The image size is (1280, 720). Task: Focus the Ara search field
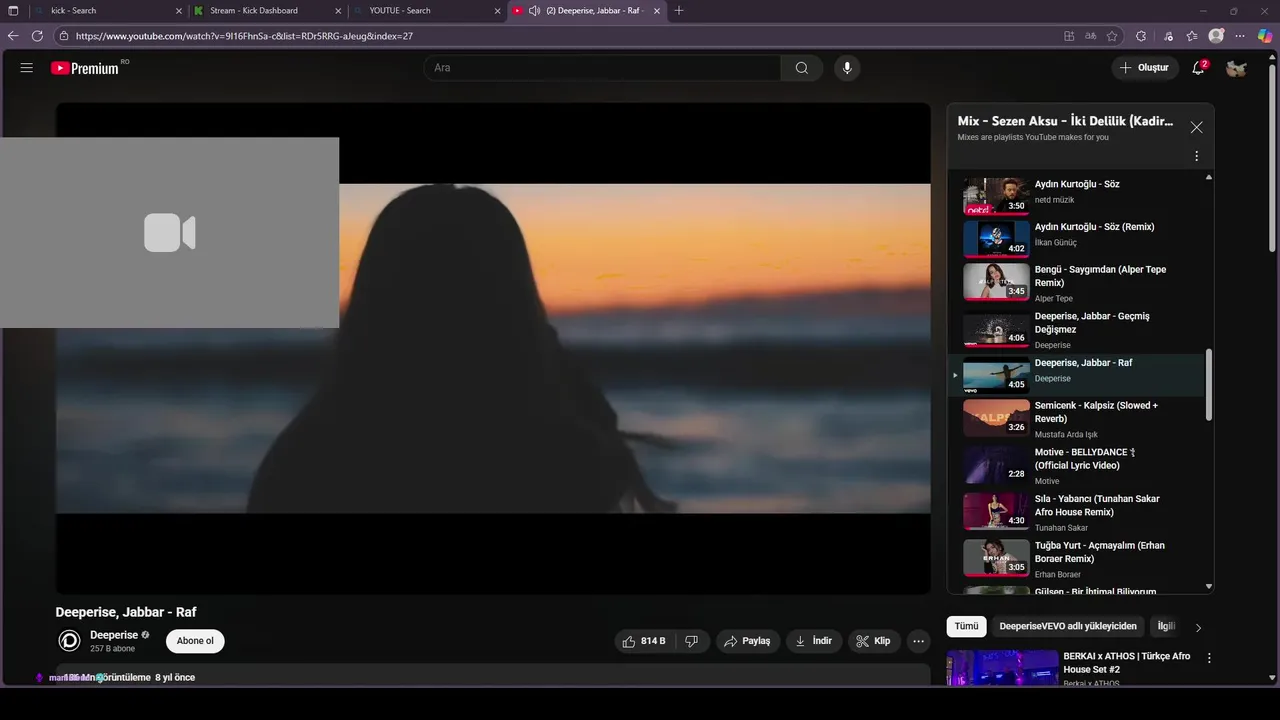coord(603,68)
